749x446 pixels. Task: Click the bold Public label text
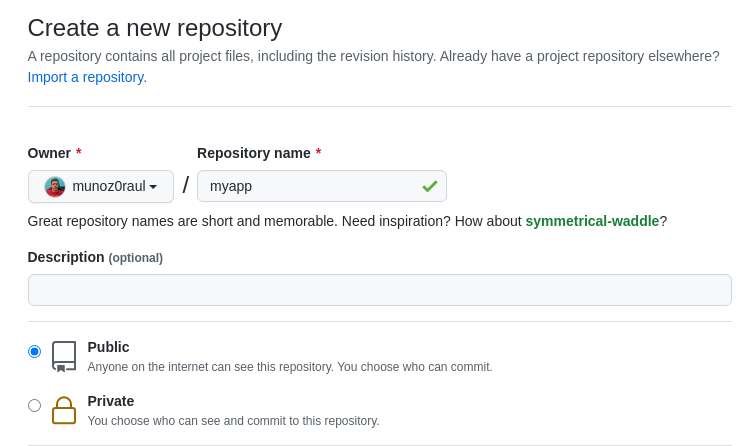pyautogui.click(x=108, y=347)
